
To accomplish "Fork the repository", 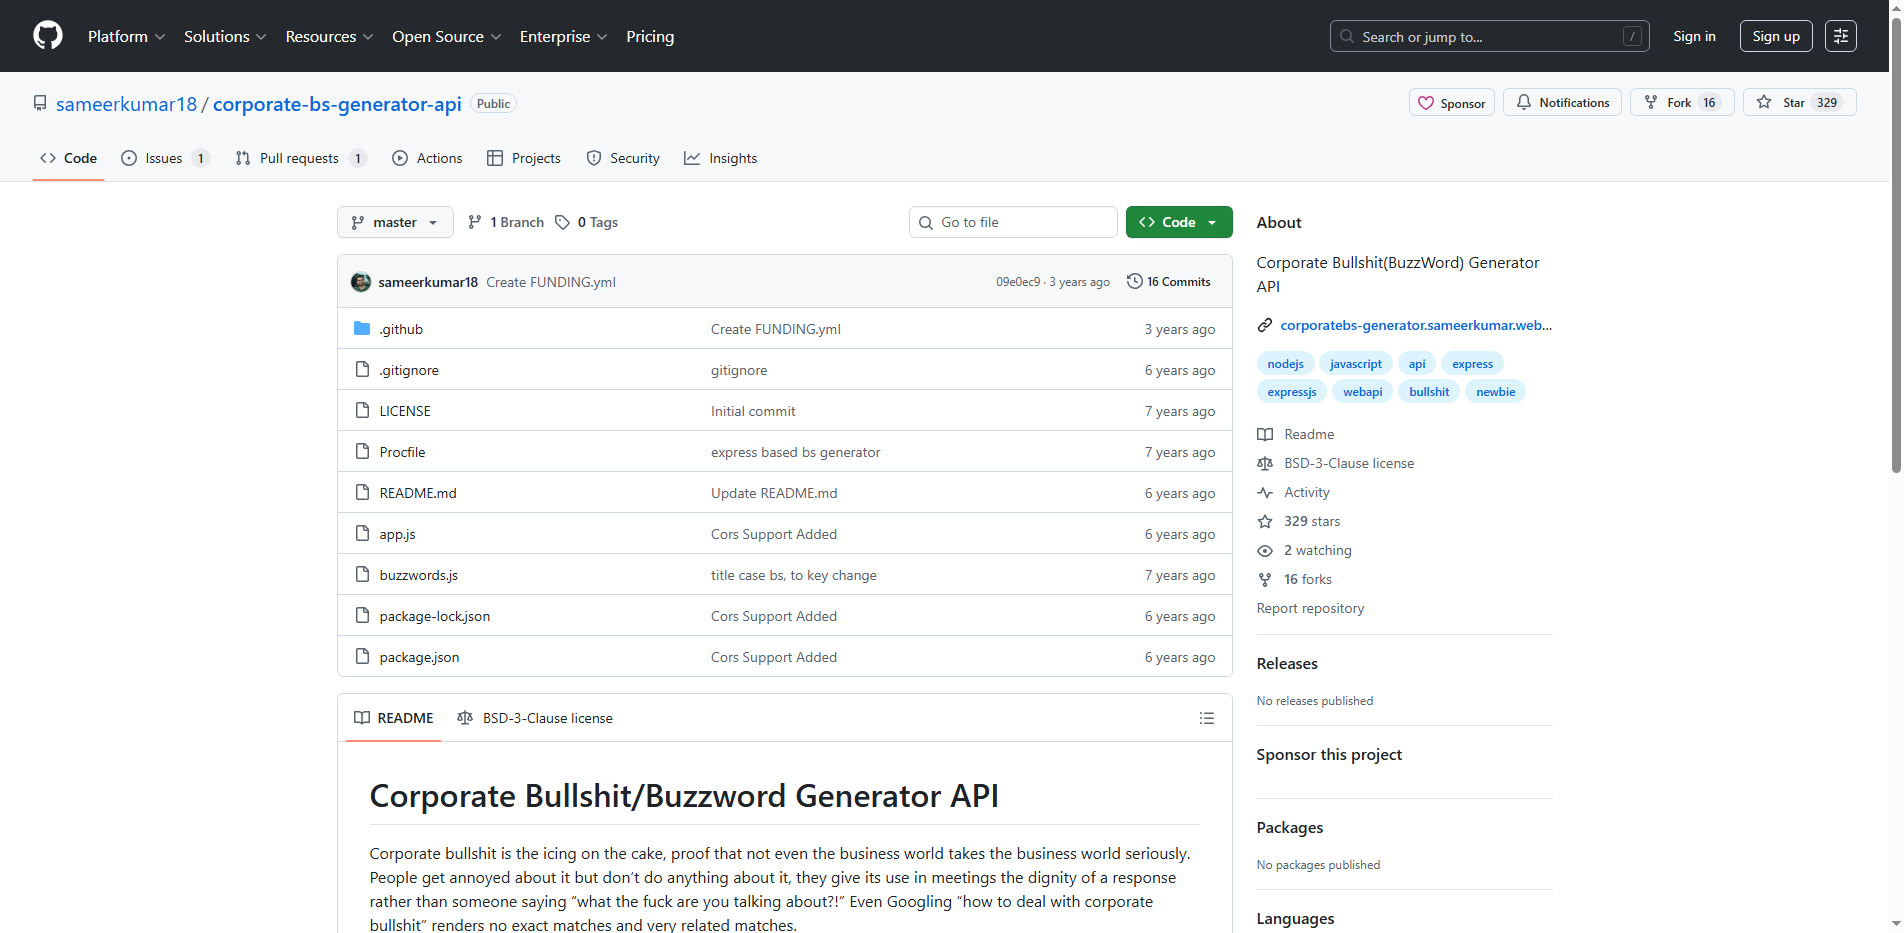I will [1682, 103].
